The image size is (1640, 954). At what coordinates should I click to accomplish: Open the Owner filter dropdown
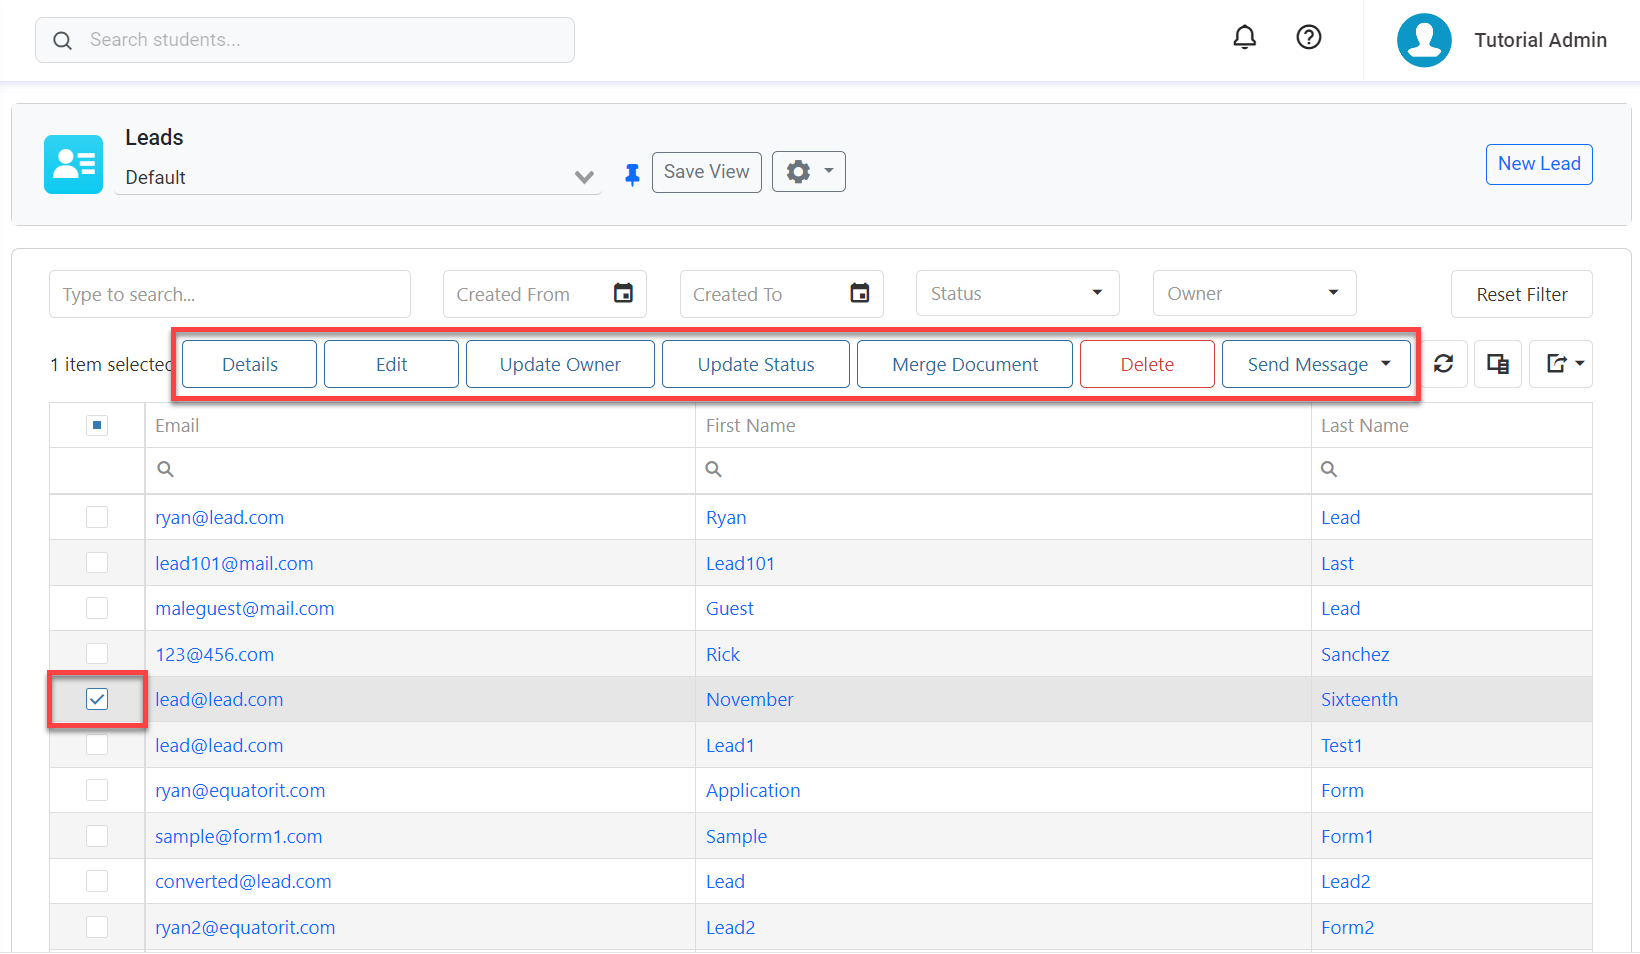coord(1254,293)
